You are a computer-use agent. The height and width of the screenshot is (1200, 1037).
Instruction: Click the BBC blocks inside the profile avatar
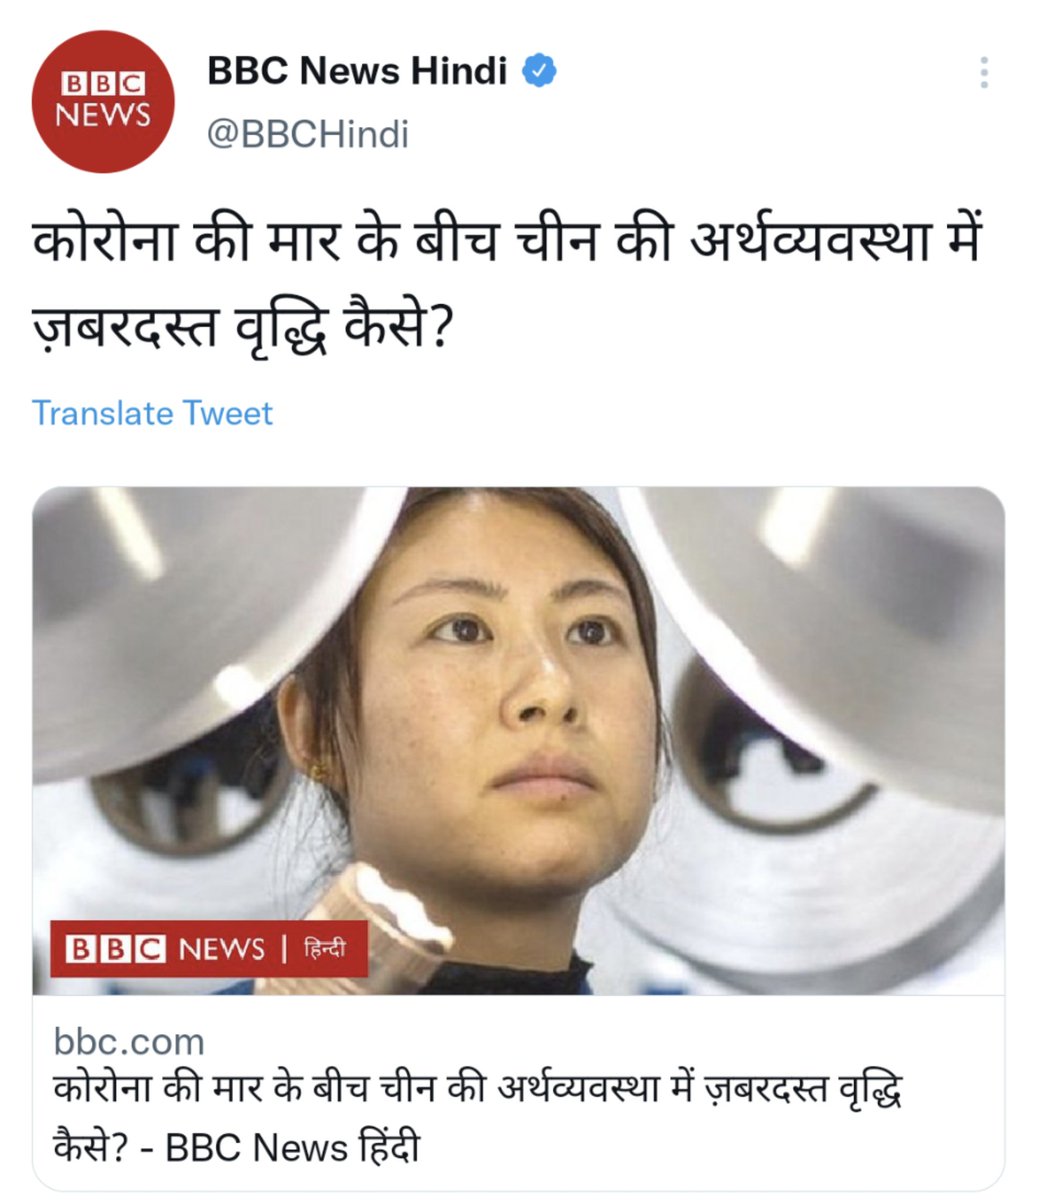click(x=103, y=83)
